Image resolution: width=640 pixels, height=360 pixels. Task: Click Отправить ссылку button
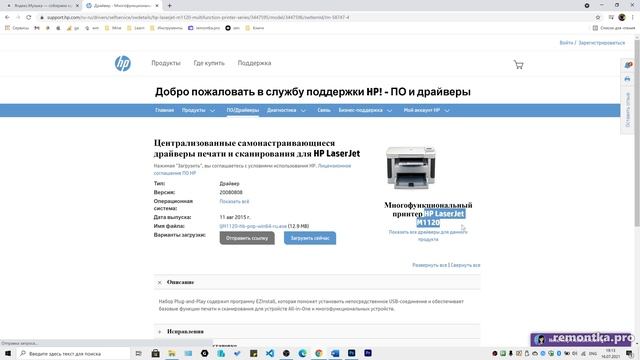(247, 238)
